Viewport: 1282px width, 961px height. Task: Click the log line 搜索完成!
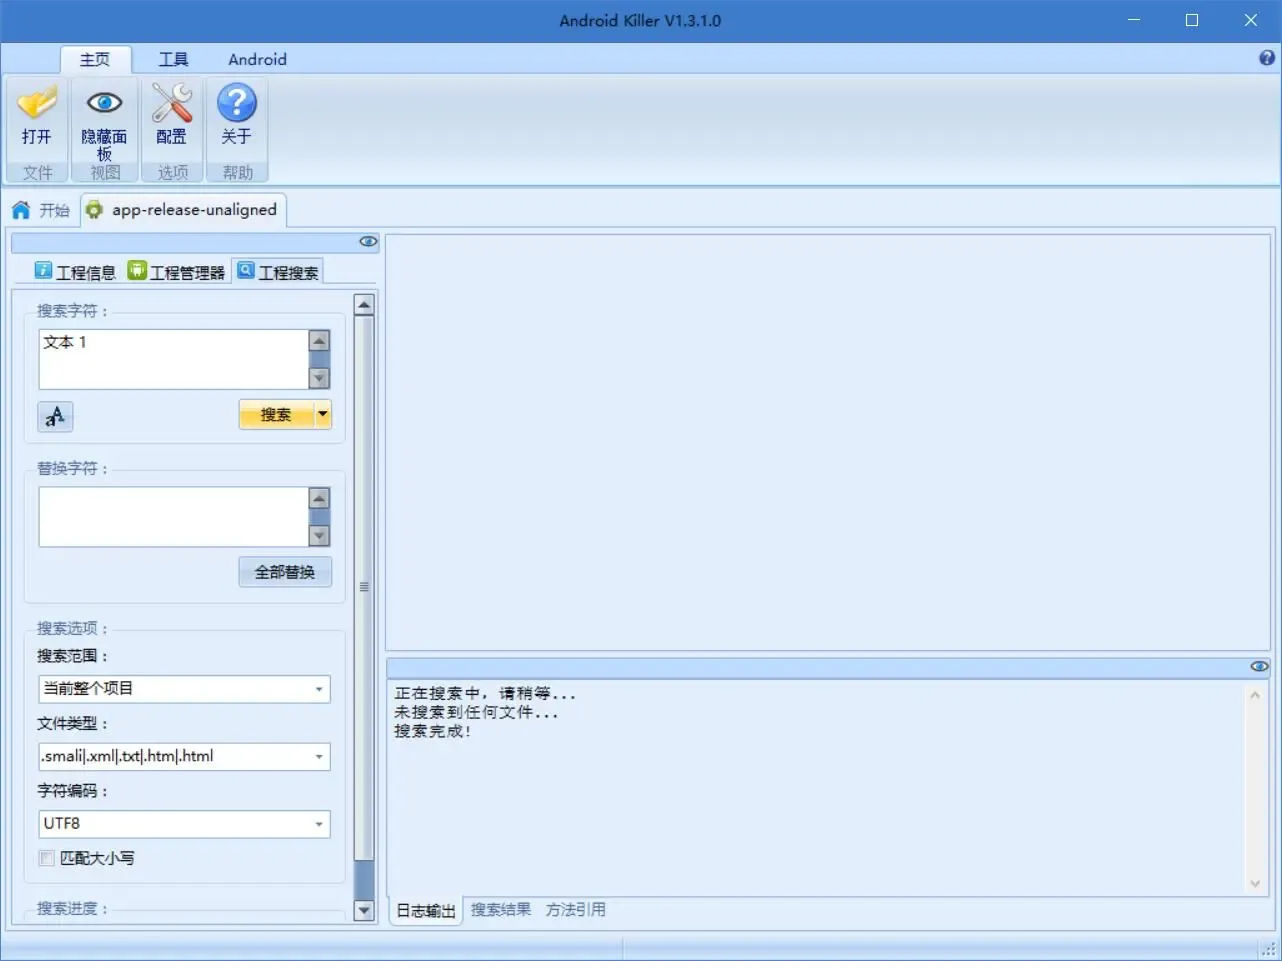433,731
